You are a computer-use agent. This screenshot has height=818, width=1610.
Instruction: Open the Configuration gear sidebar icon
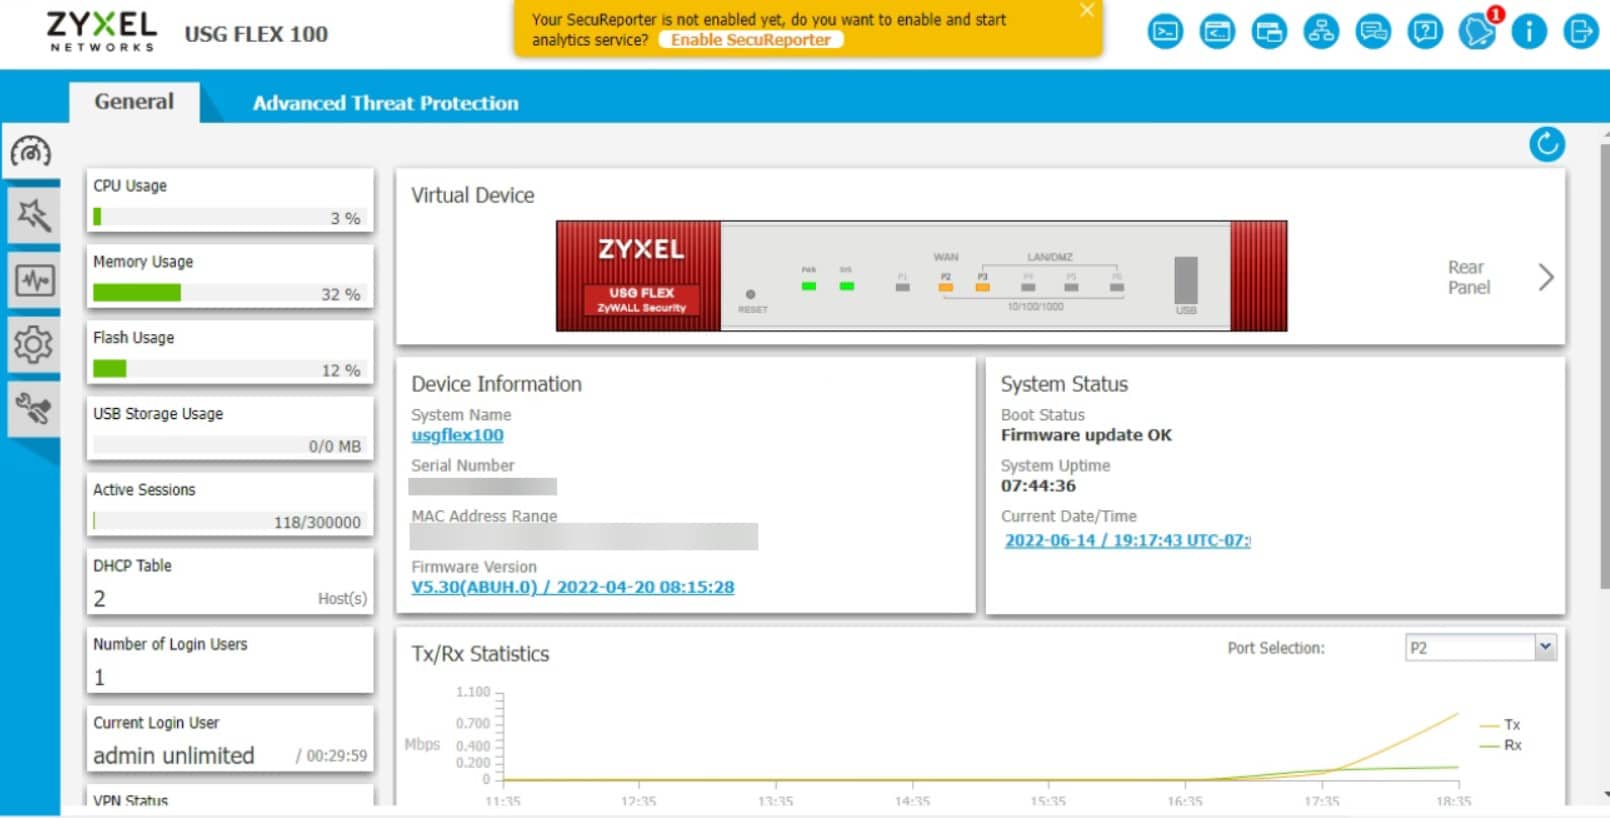pyautogui.click(x=33, y=344)
